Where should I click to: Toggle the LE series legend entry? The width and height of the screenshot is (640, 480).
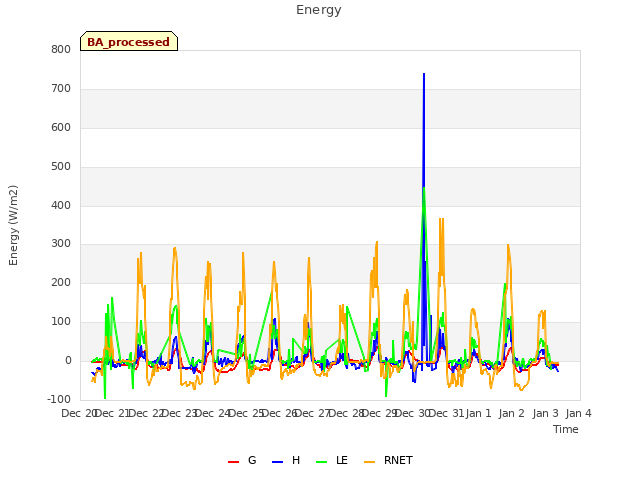click(332, 461)
